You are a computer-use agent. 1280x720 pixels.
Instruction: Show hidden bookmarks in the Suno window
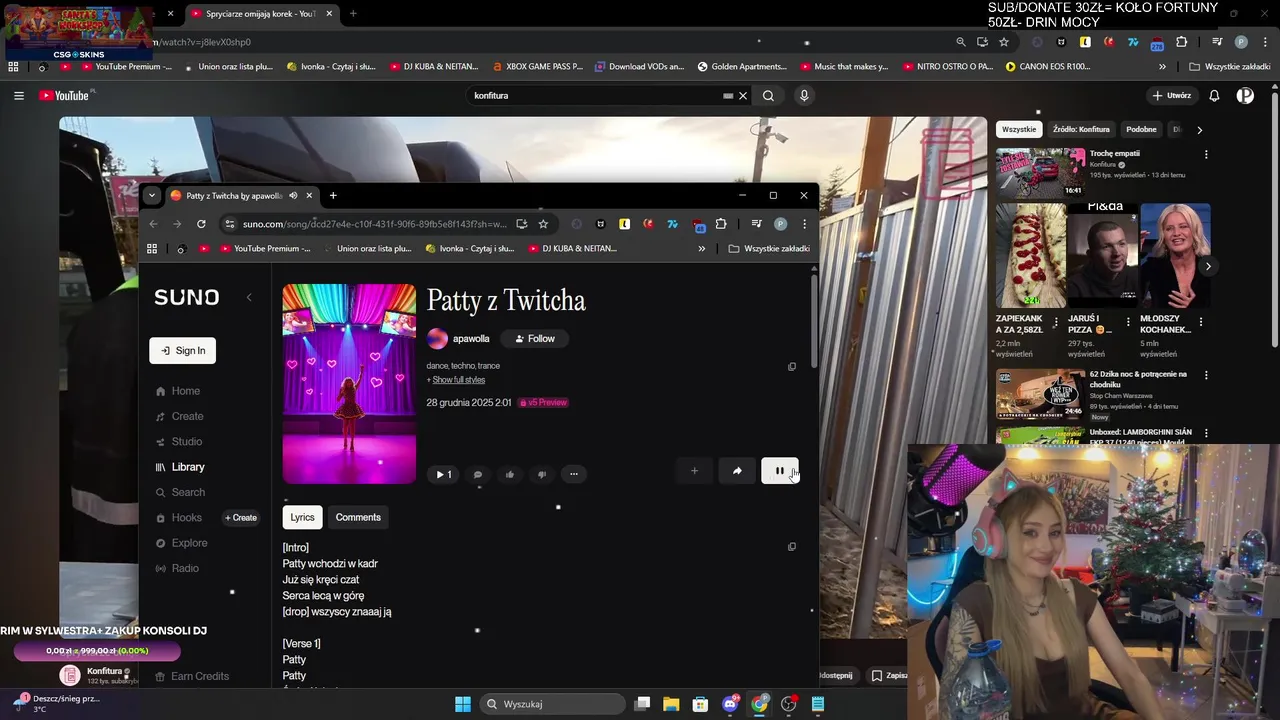tap(701, 249)
